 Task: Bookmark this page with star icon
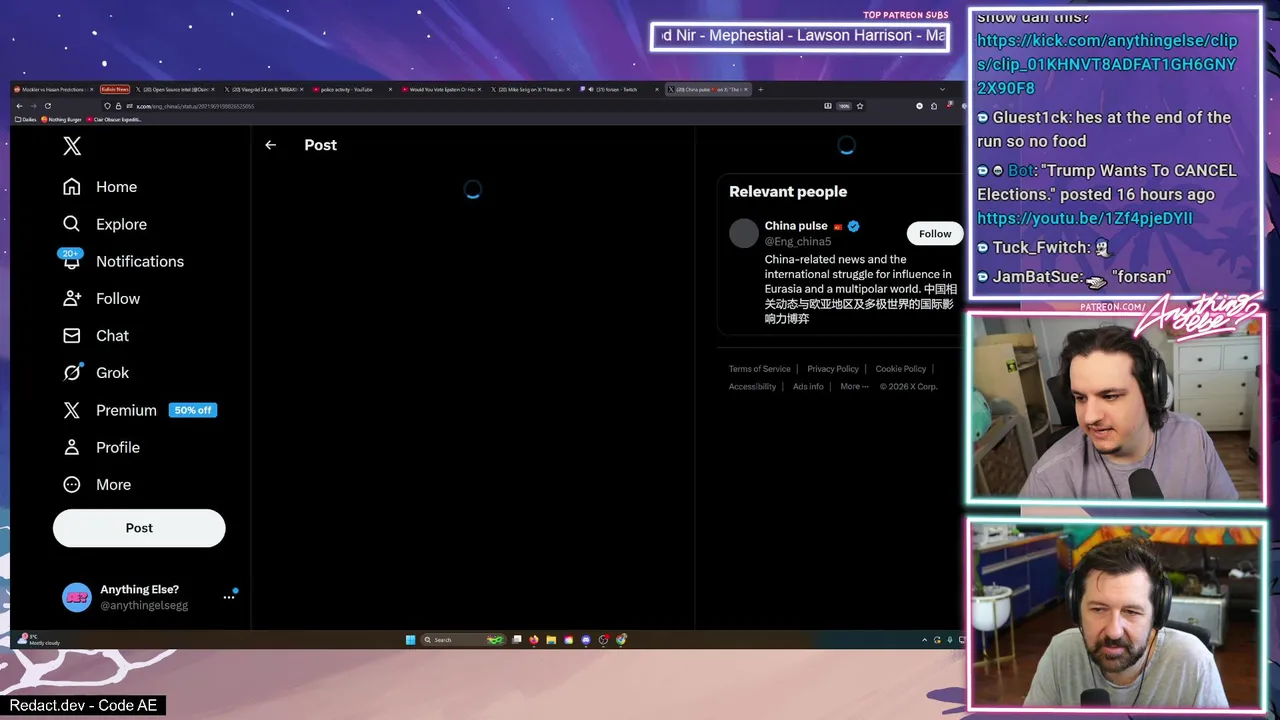tap(860, 106)
